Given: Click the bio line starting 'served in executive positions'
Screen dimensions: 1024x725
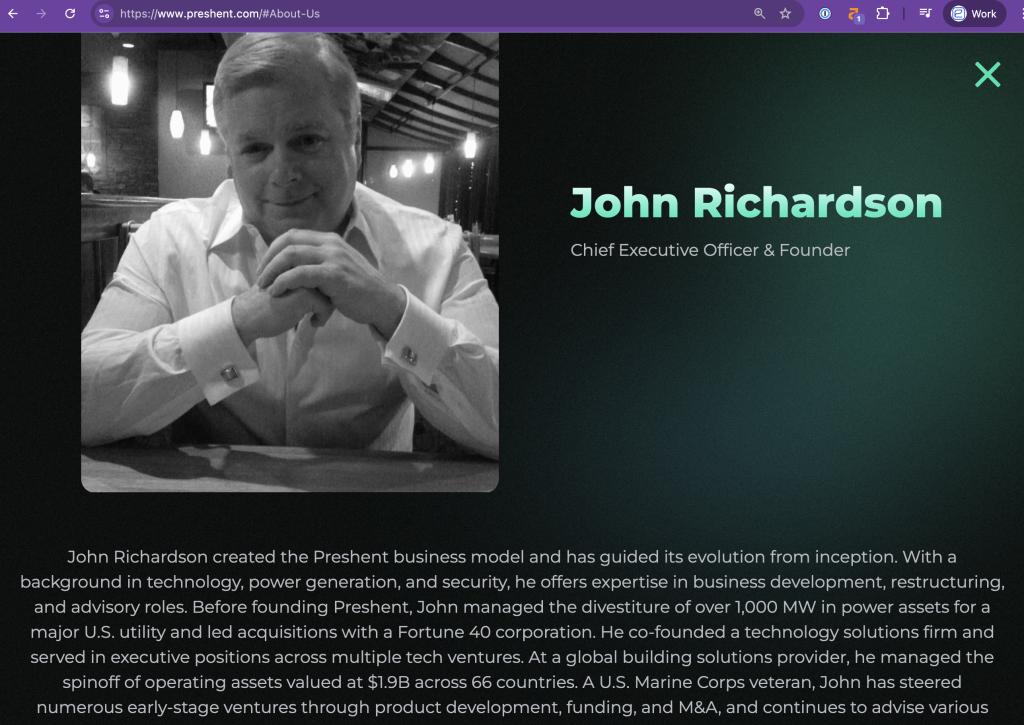Looking at the screenshot, I should (x=512, y=657).
